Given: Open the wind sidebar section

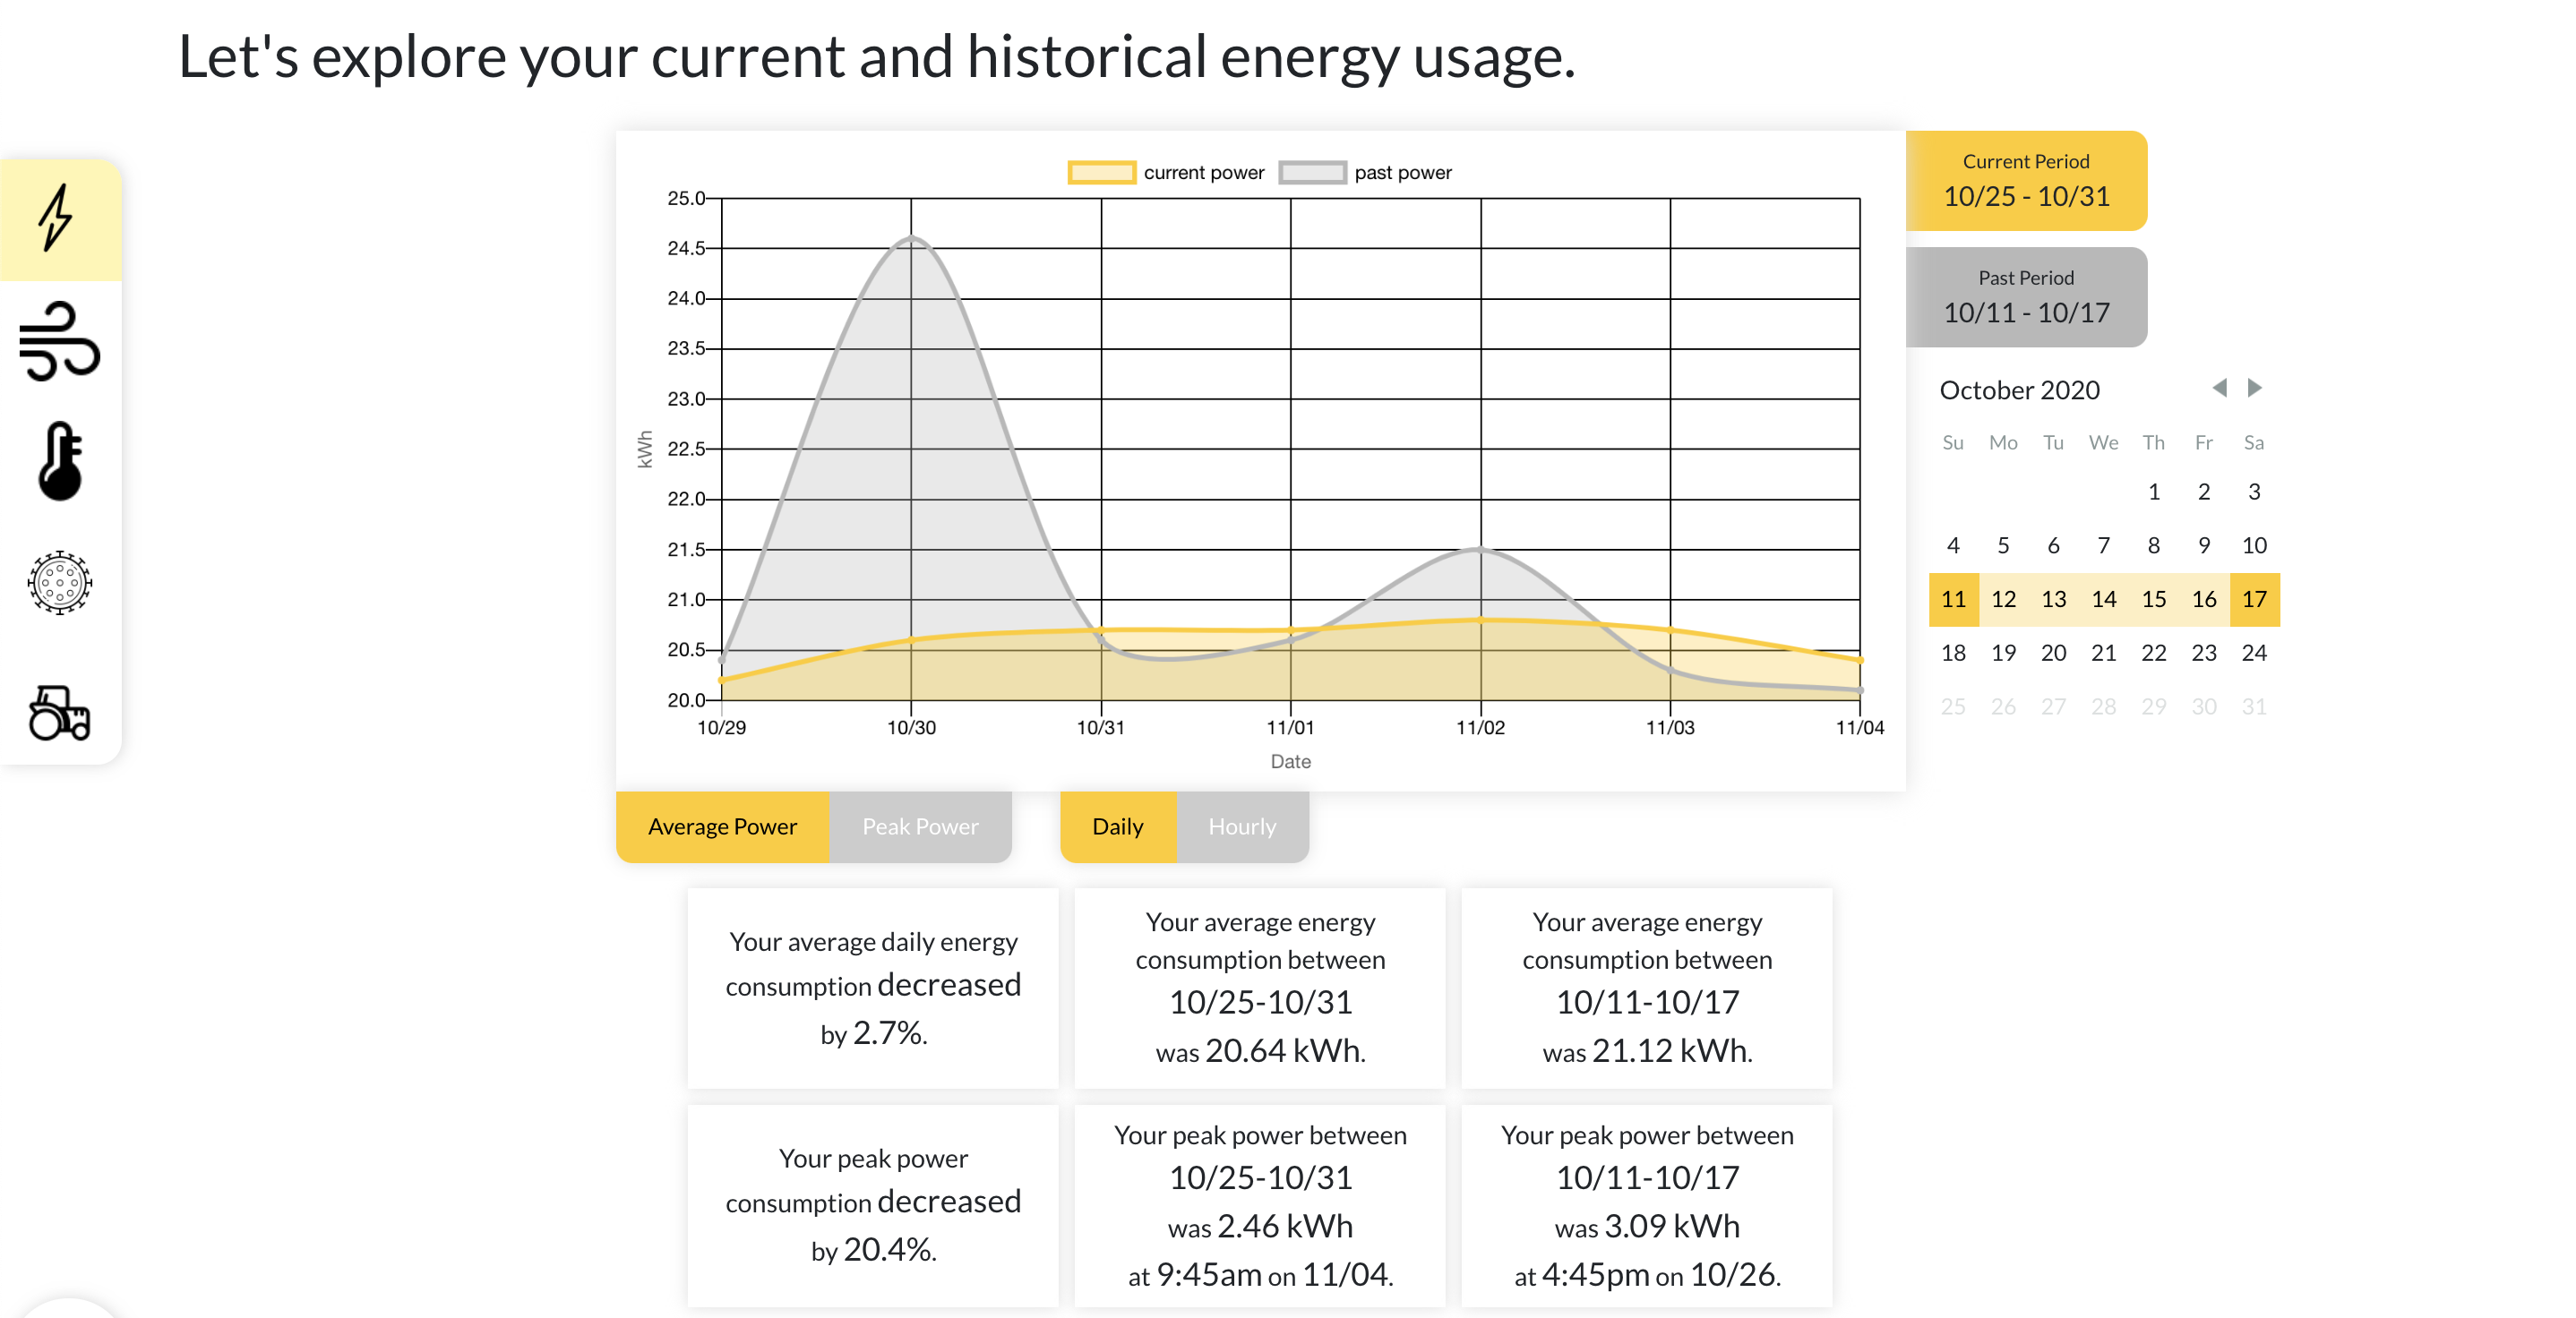Looking at the screenshot, I should click(x=59, y=341).
